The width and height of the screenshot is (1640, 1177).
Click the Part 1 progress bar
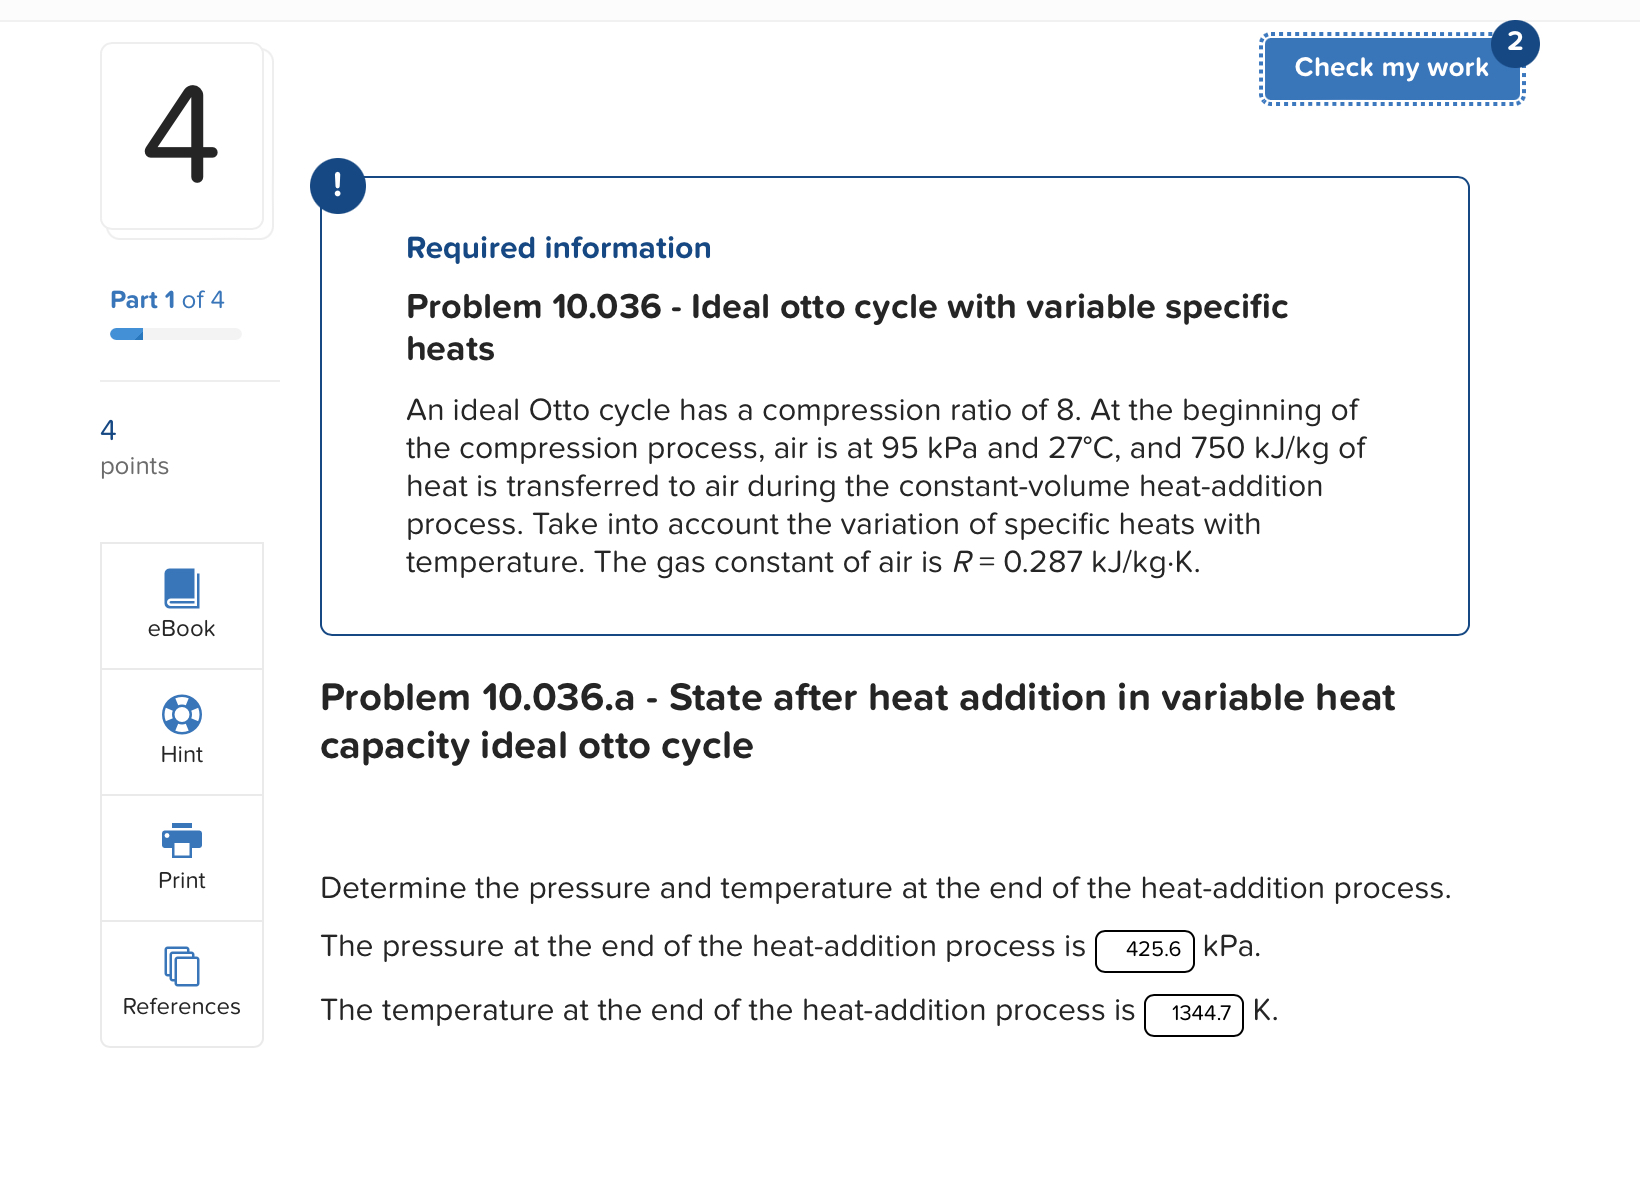(175, 334)
